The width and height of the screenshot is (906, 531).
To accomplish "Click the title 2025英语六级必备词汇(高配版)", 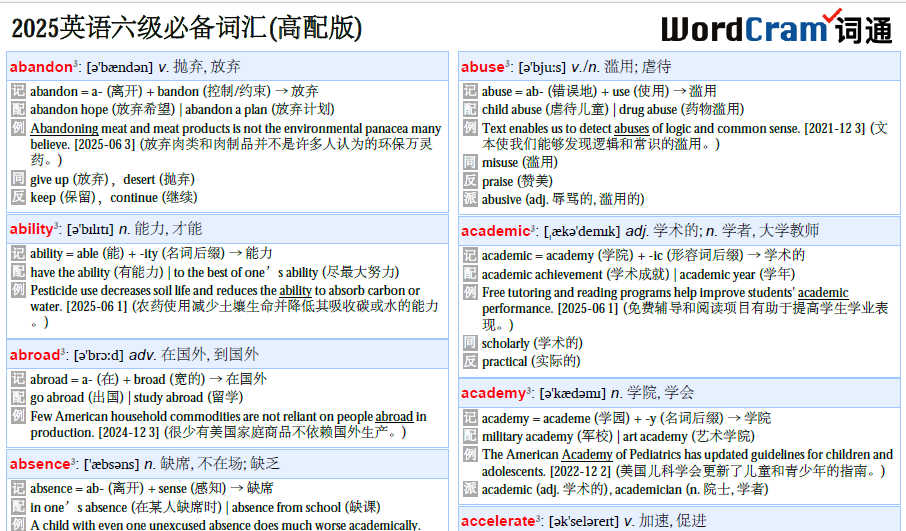I will [x=187, y=27].
